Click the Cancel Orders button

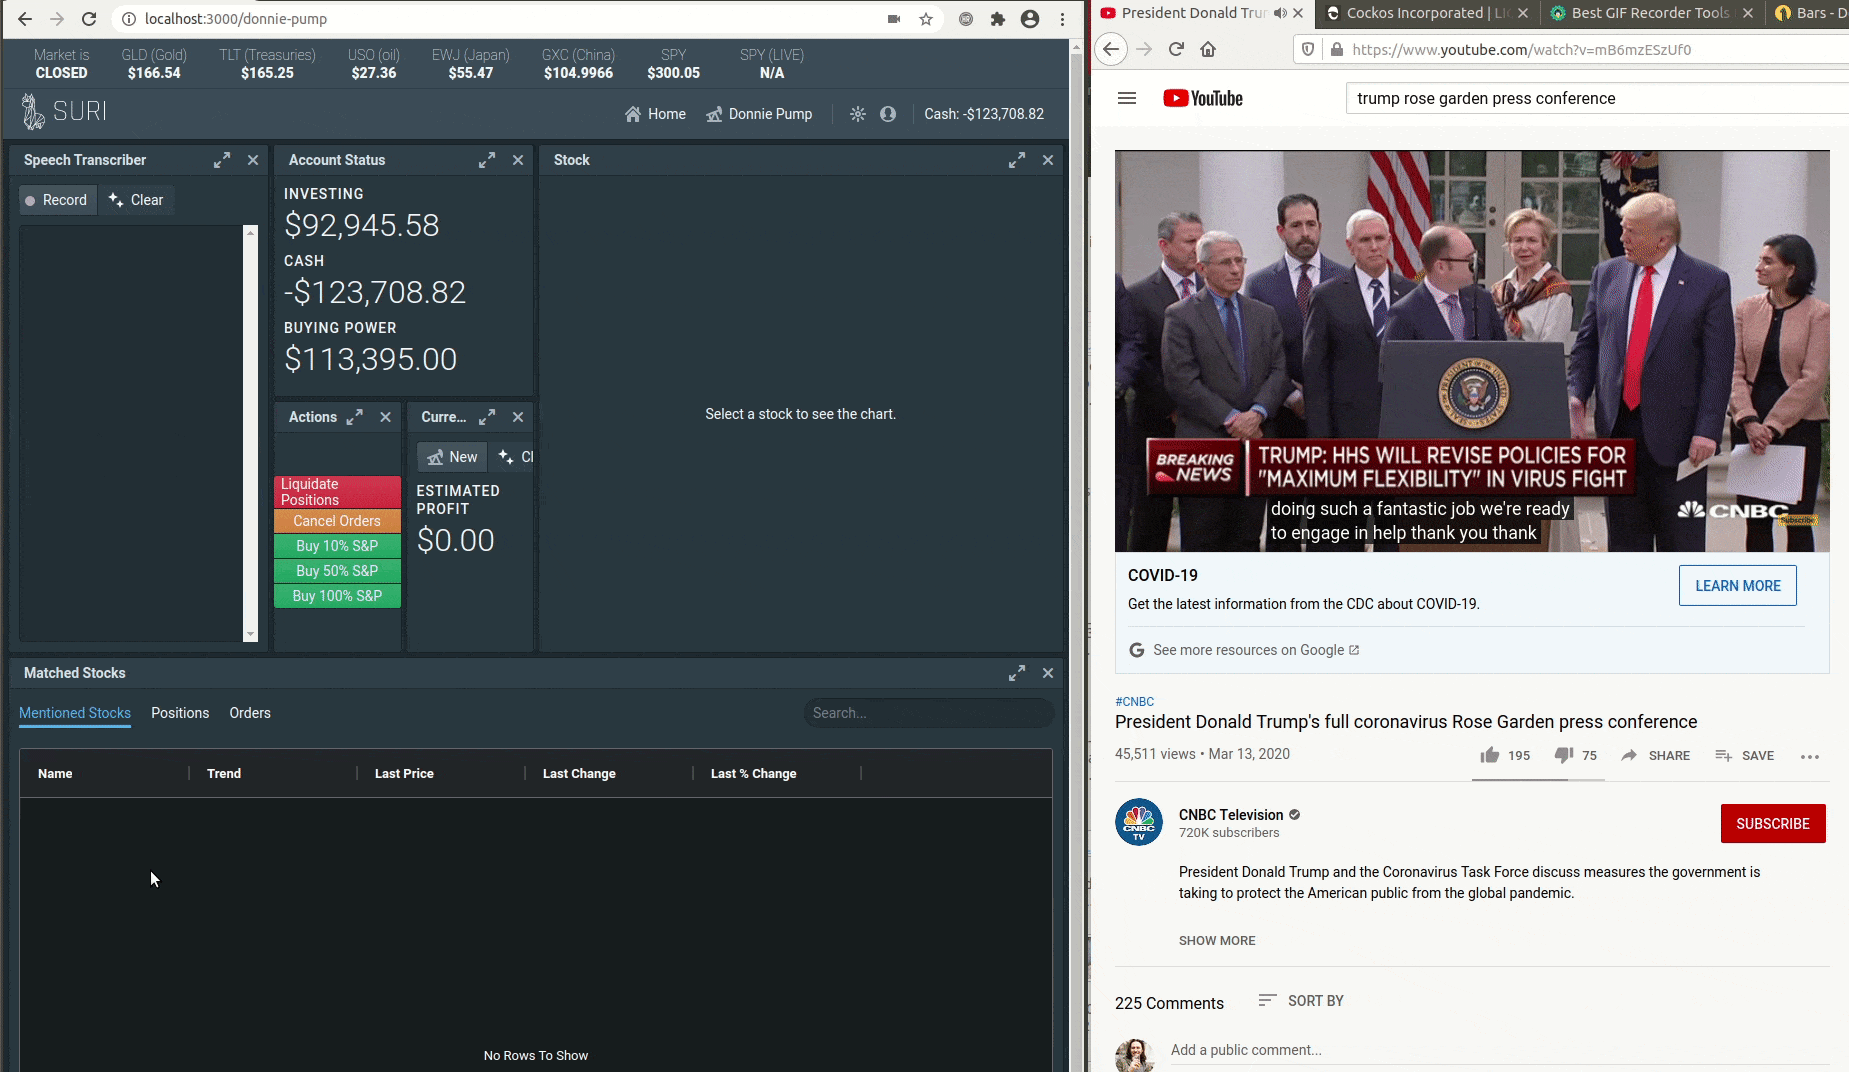[337, 521]
